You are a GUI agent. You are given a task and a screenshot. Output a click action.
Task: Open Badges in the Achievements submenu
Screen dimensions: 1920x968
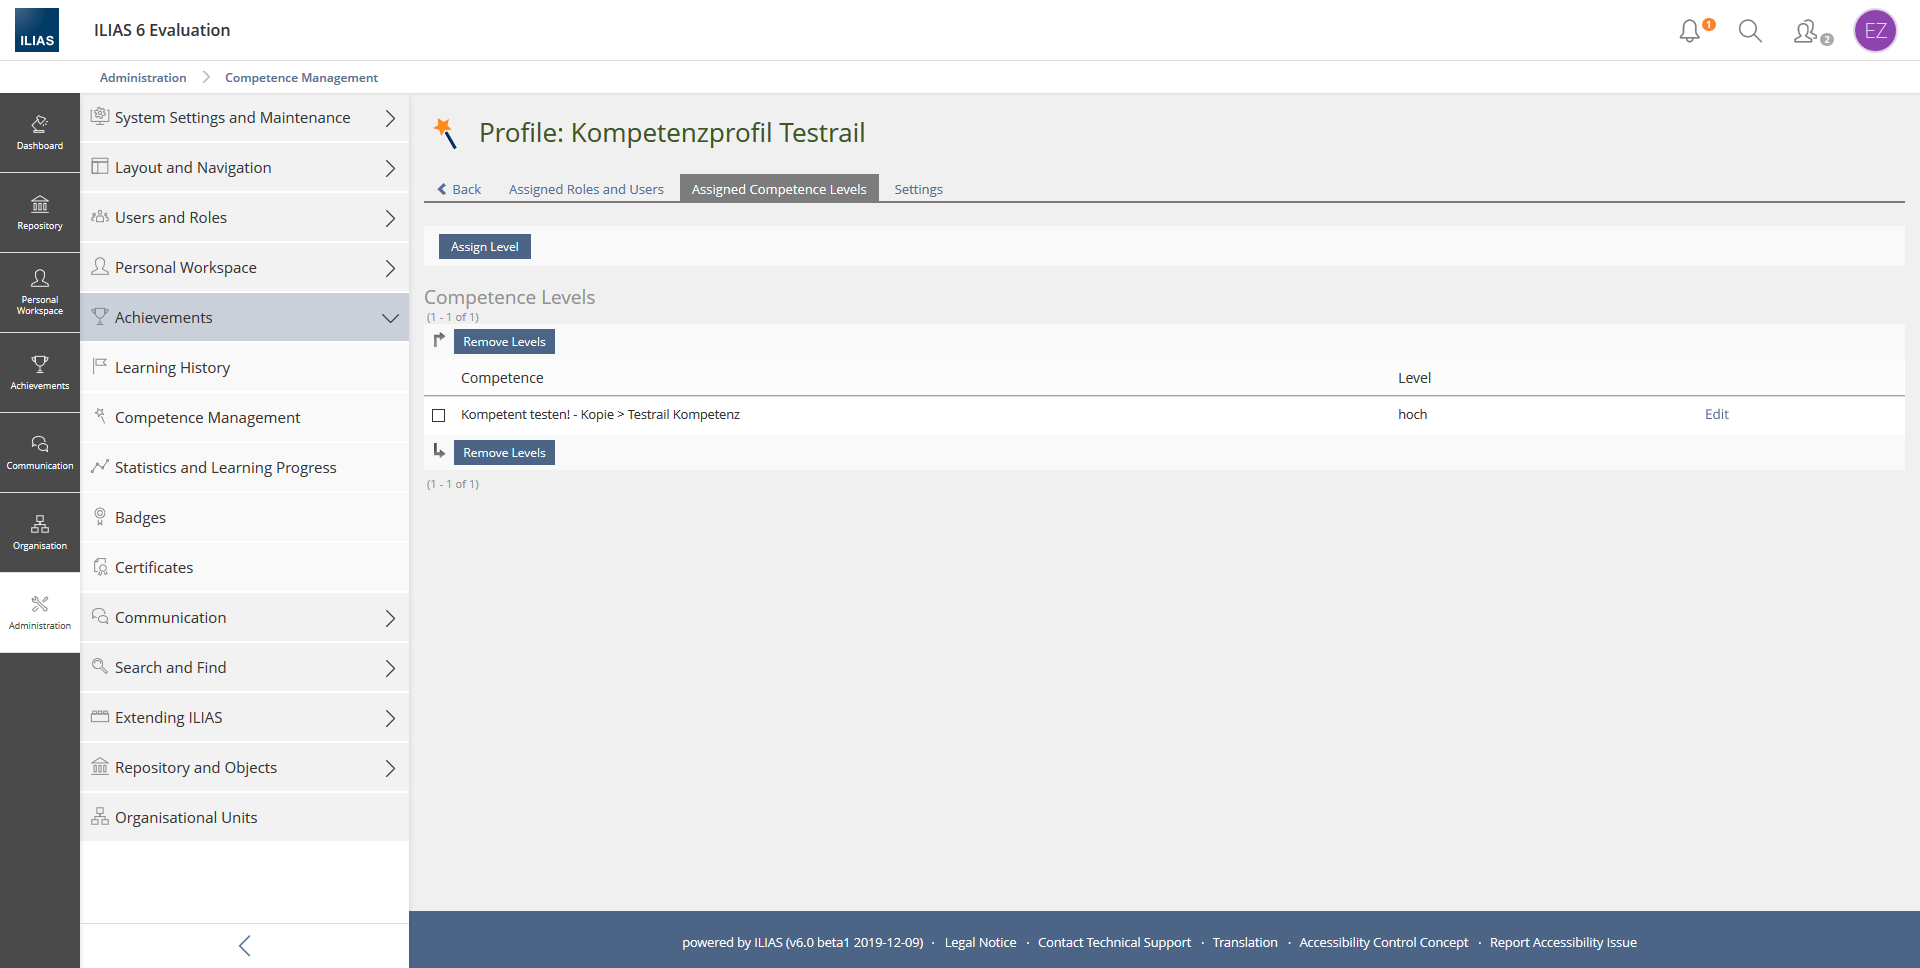[140, 518]
